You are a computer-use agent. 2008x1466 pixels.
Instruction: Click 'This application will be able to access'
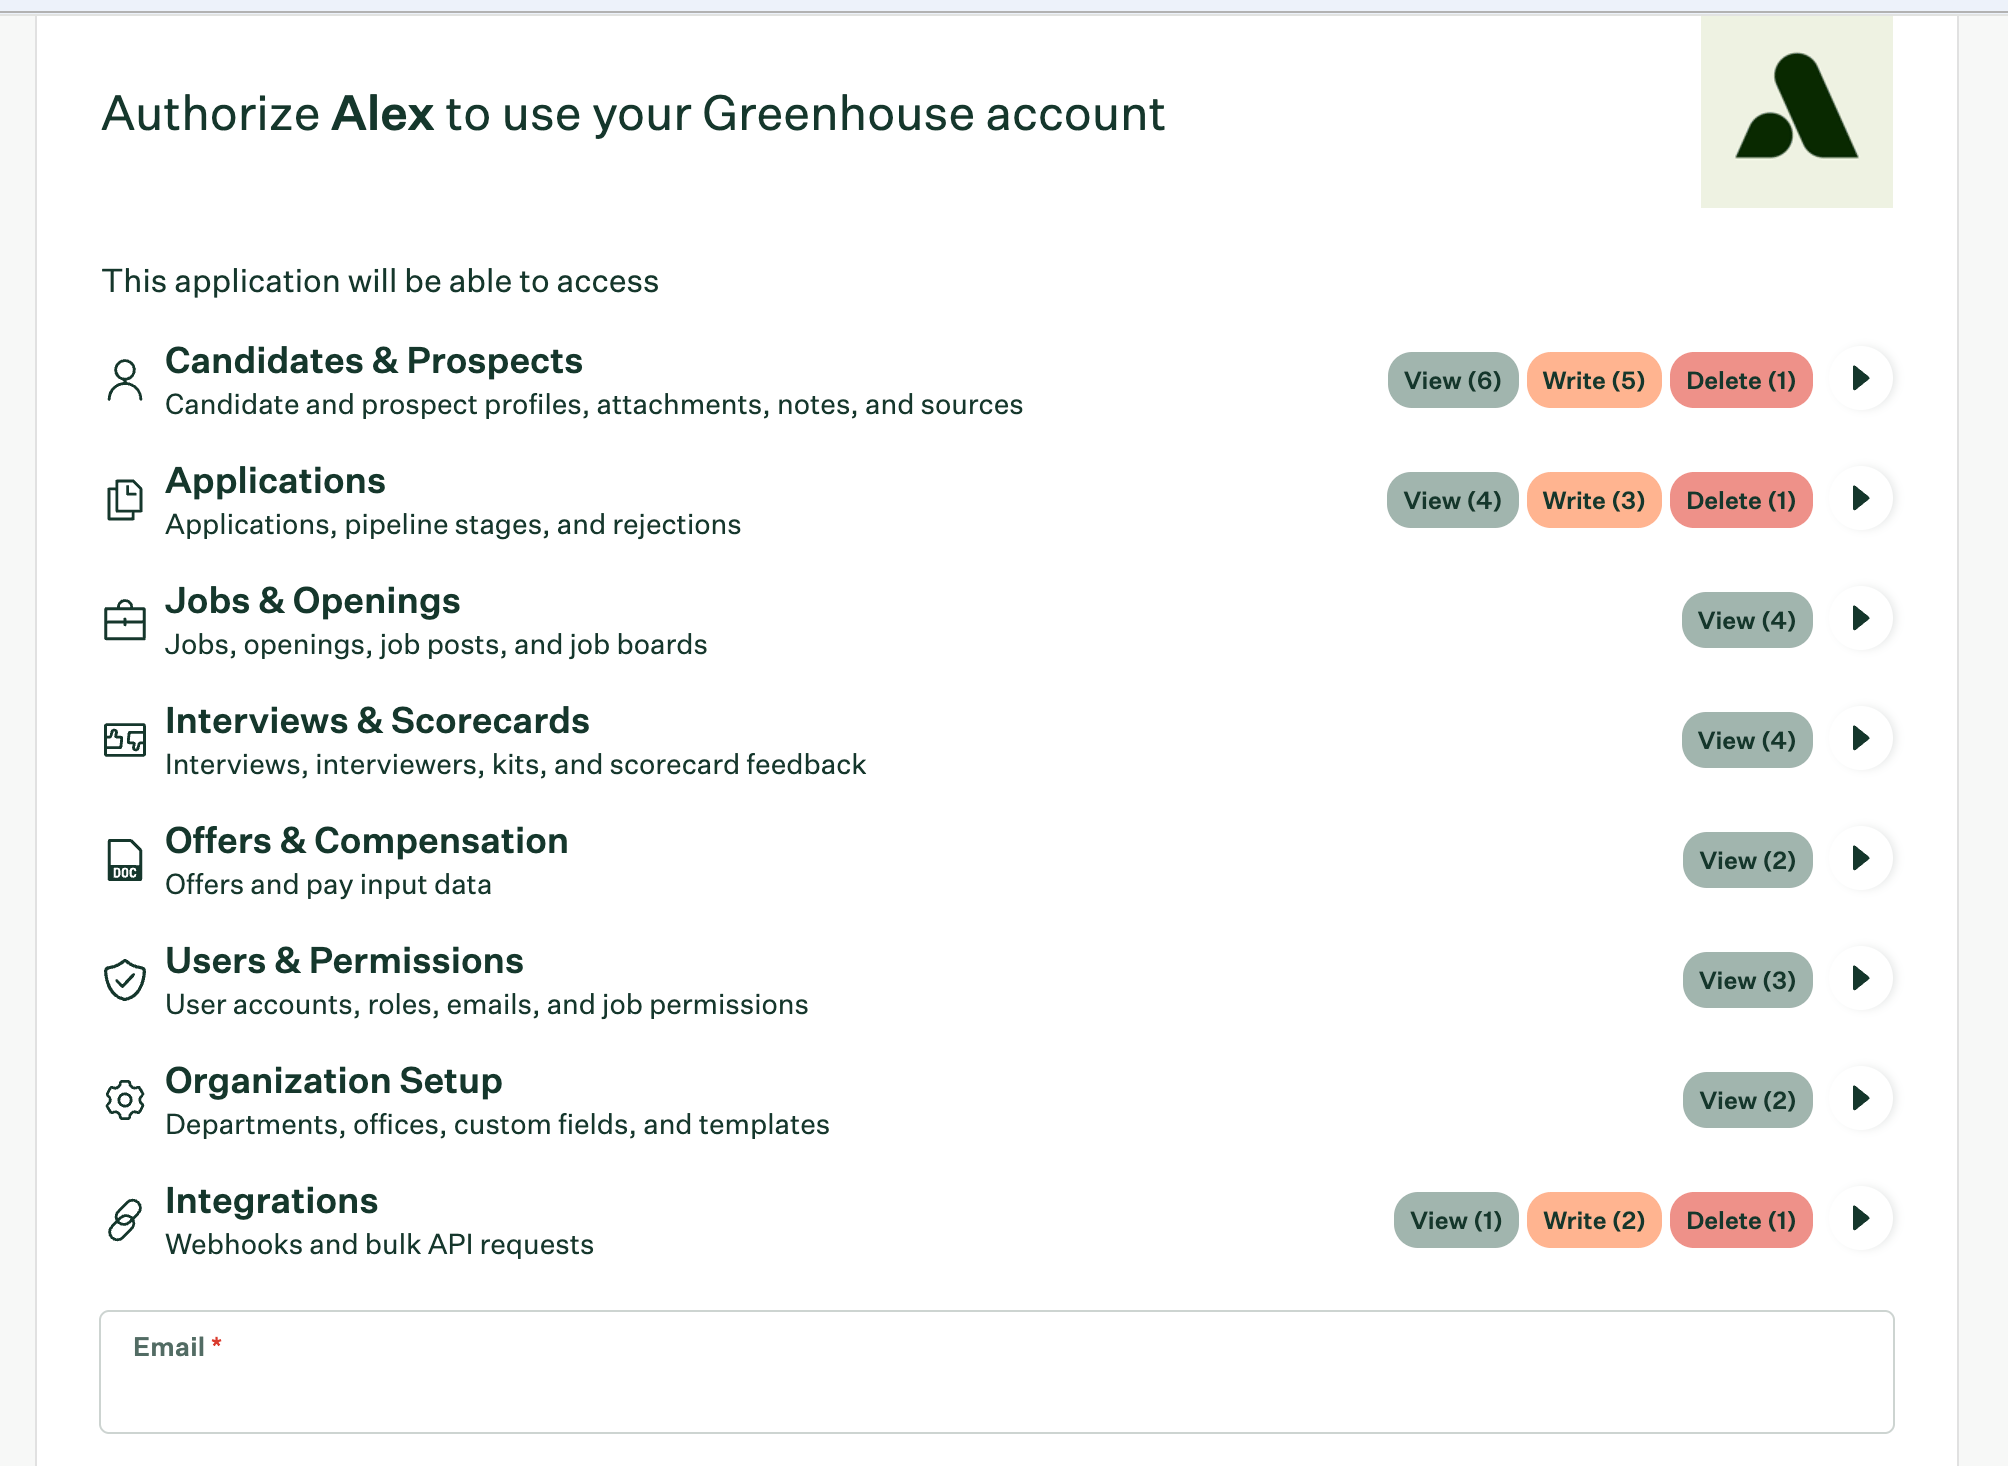pos(380,281)
